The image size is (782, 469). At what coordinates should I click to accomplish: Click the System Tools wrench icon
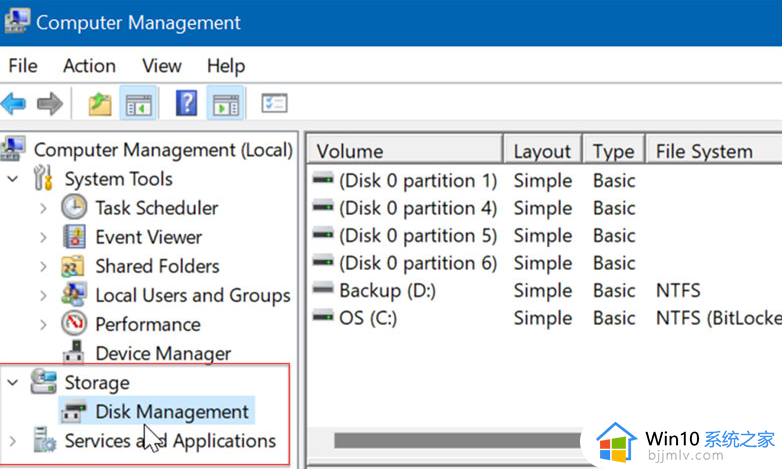(x=43, y=178)
